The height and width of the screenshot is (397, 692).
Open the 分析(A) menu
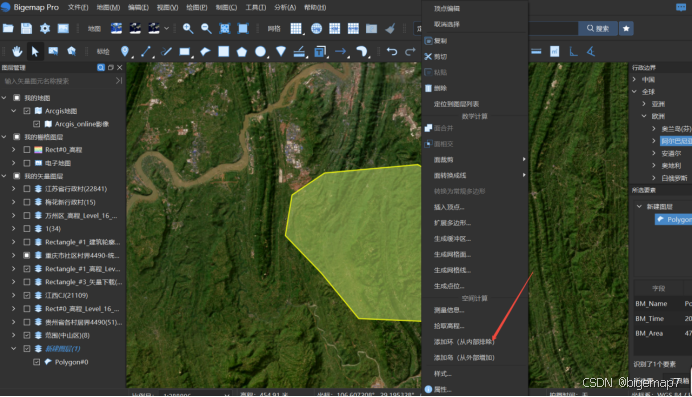285,7
